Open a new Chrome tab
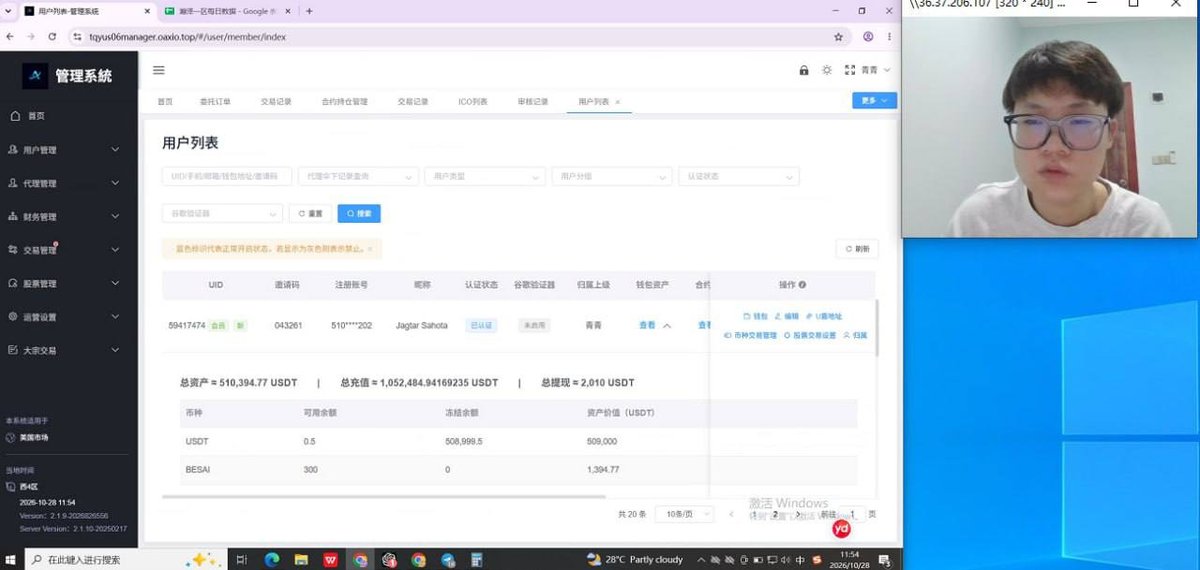 309,11
